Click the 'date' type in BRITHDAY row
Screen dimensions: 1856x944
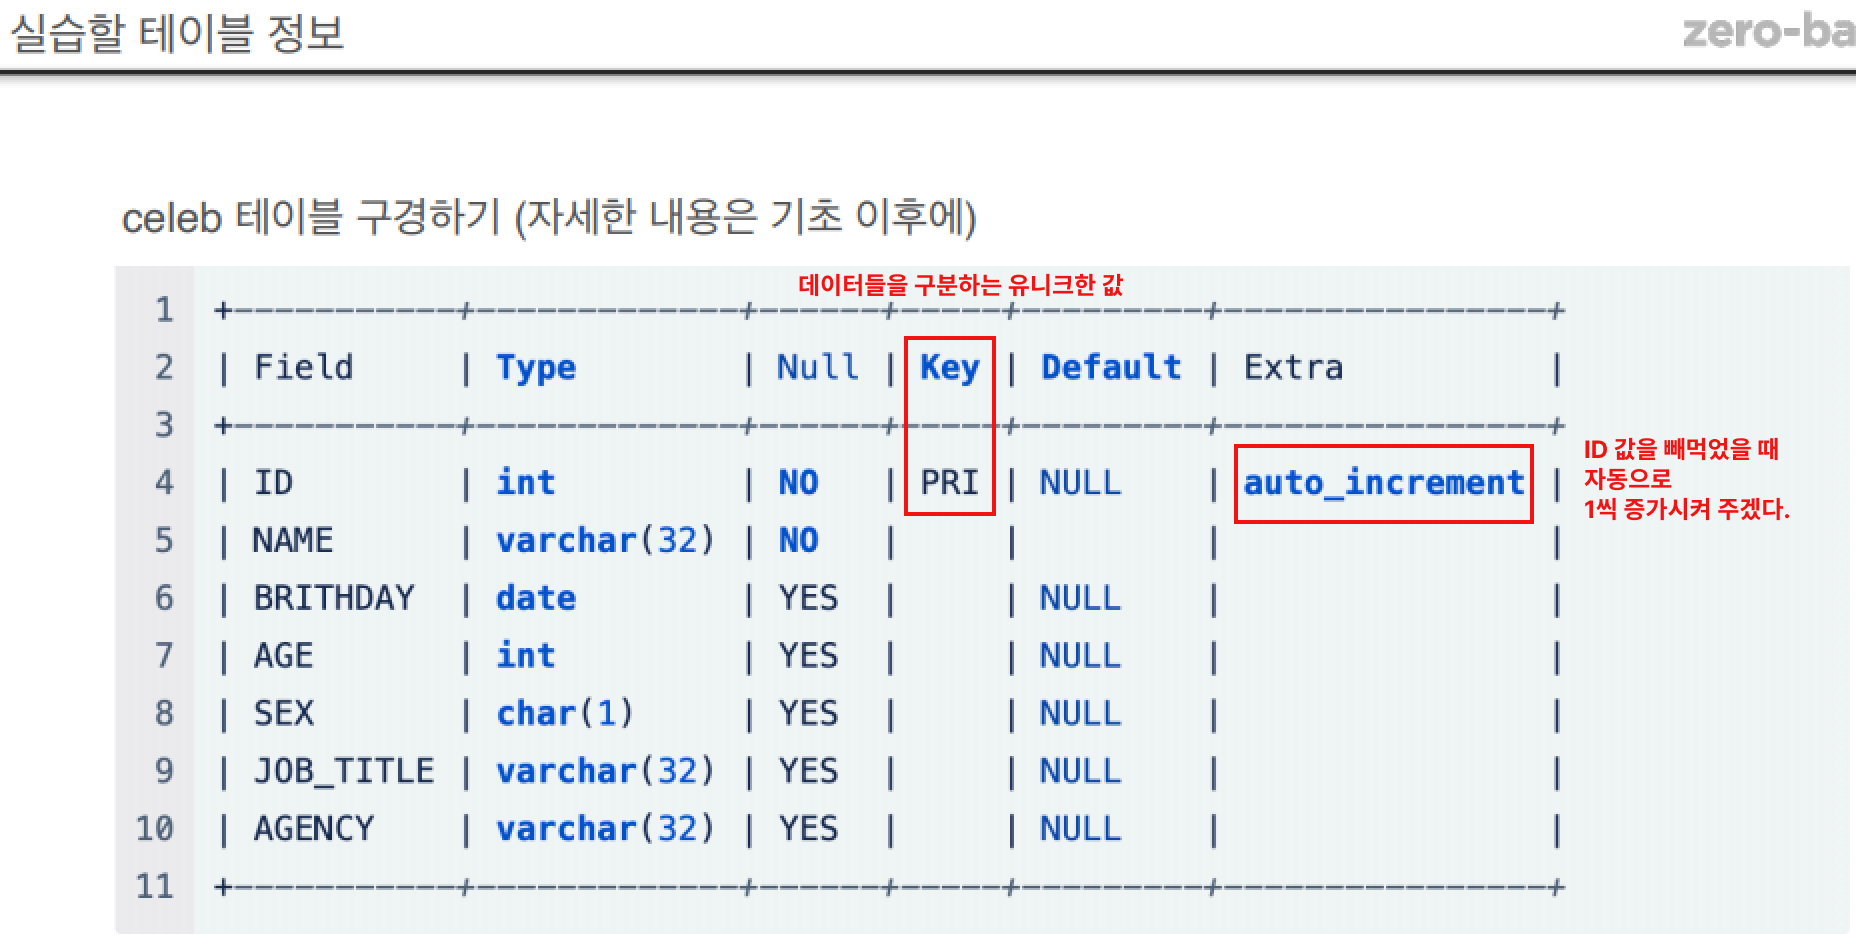coord(536,598)
